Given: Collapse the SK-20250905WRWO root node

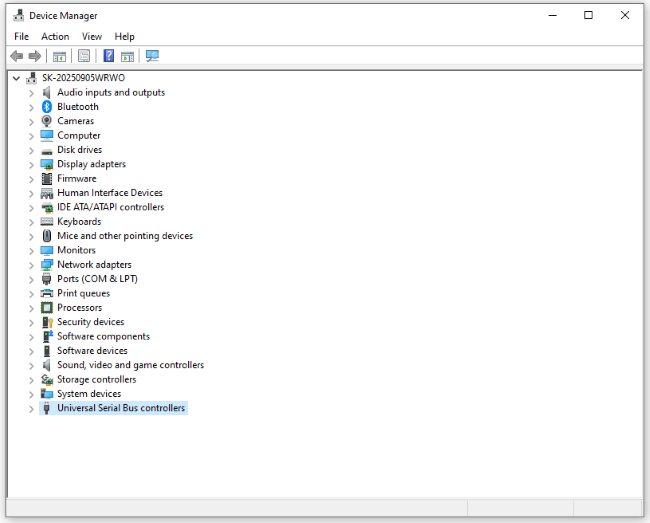Looking at the screenshot, I should pos(16,78).
